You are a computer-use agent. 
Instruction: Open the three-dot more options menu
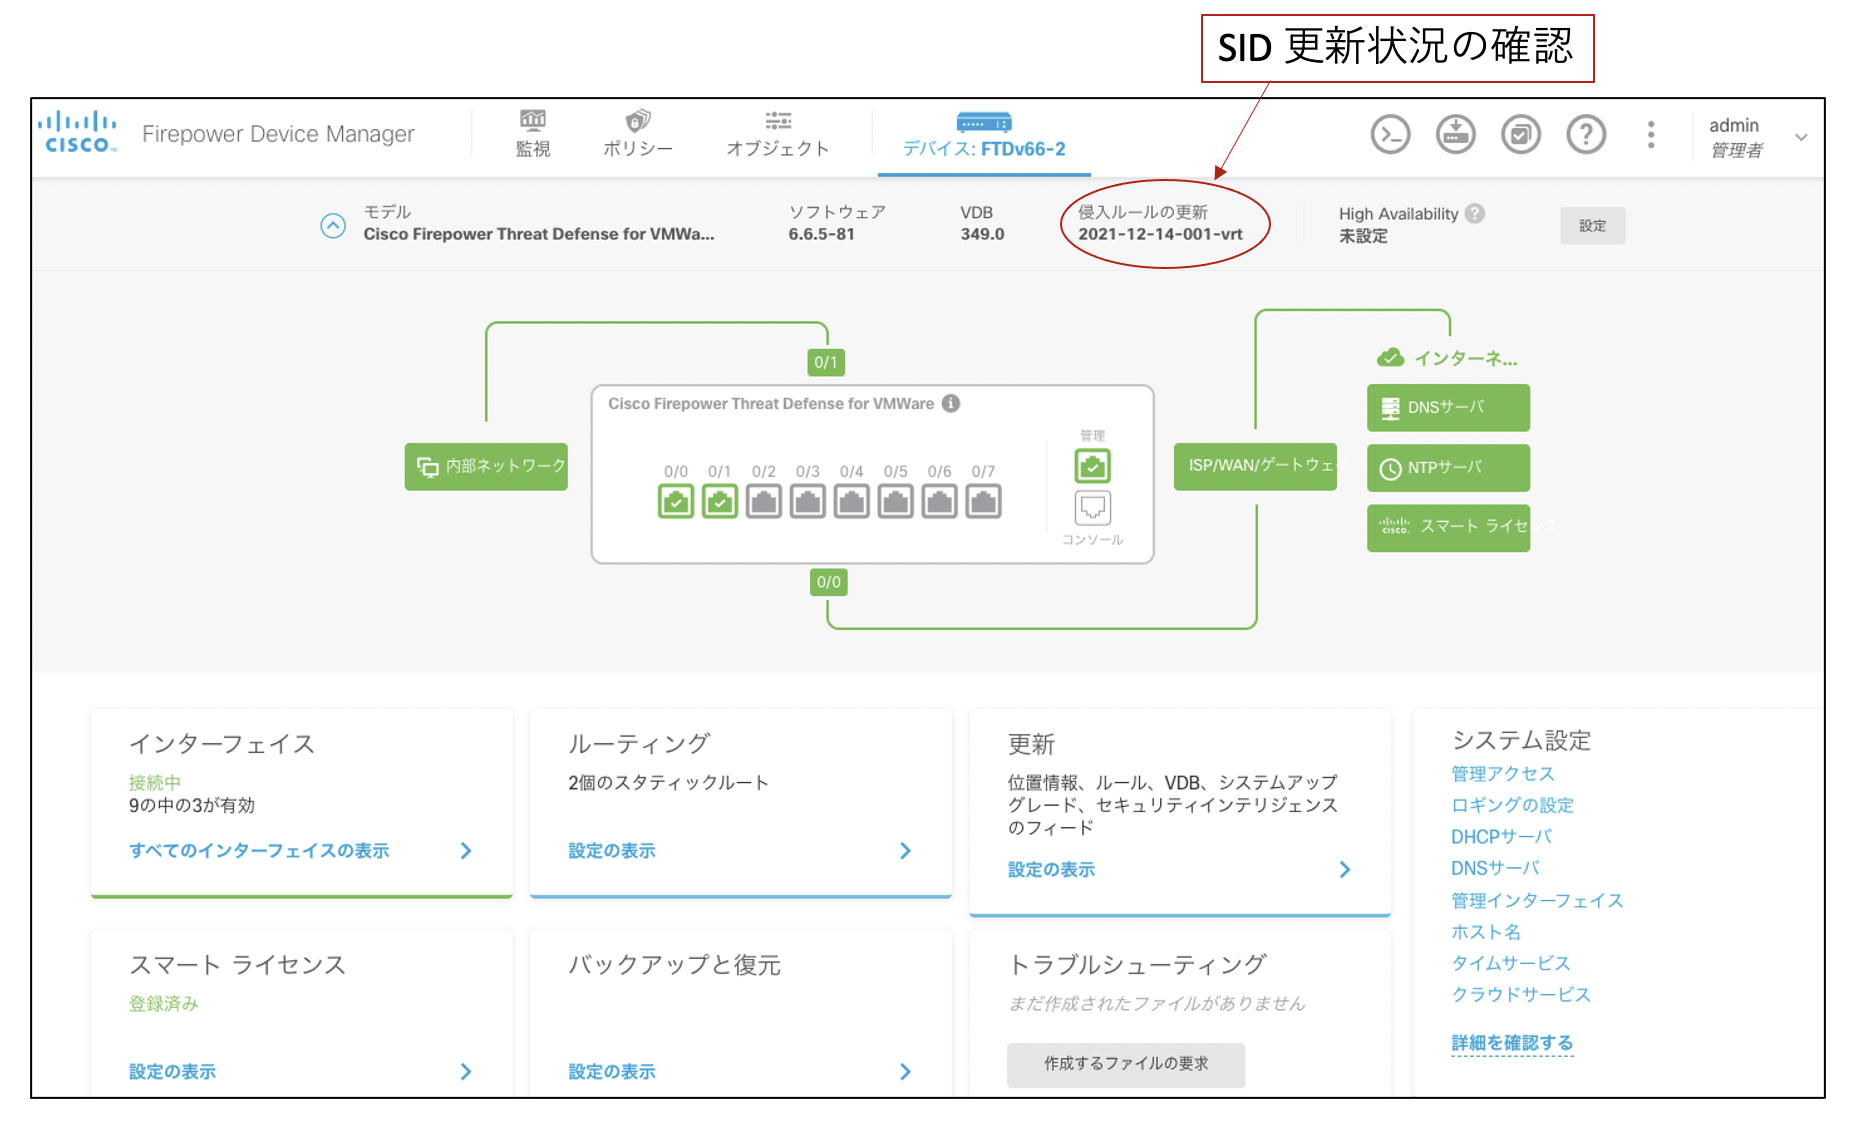pyautogui.click(x=1651, y=134)
